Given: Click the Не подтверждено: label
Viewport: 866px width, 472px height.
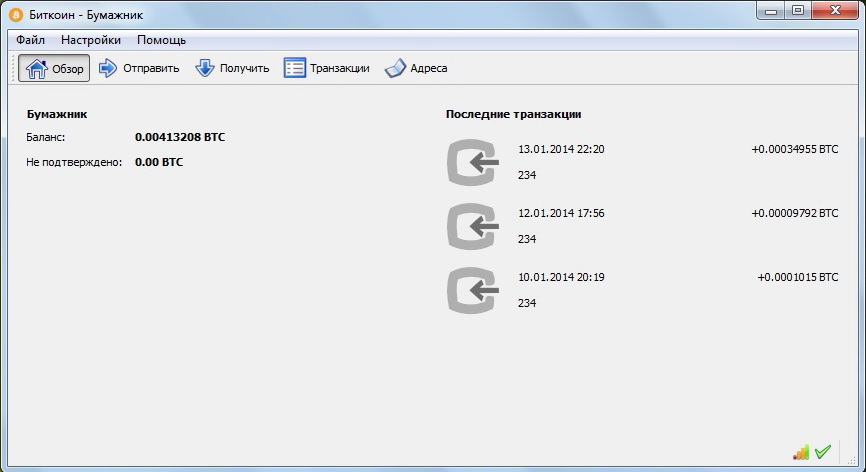Looking at the screenshot, I should 74,162.
